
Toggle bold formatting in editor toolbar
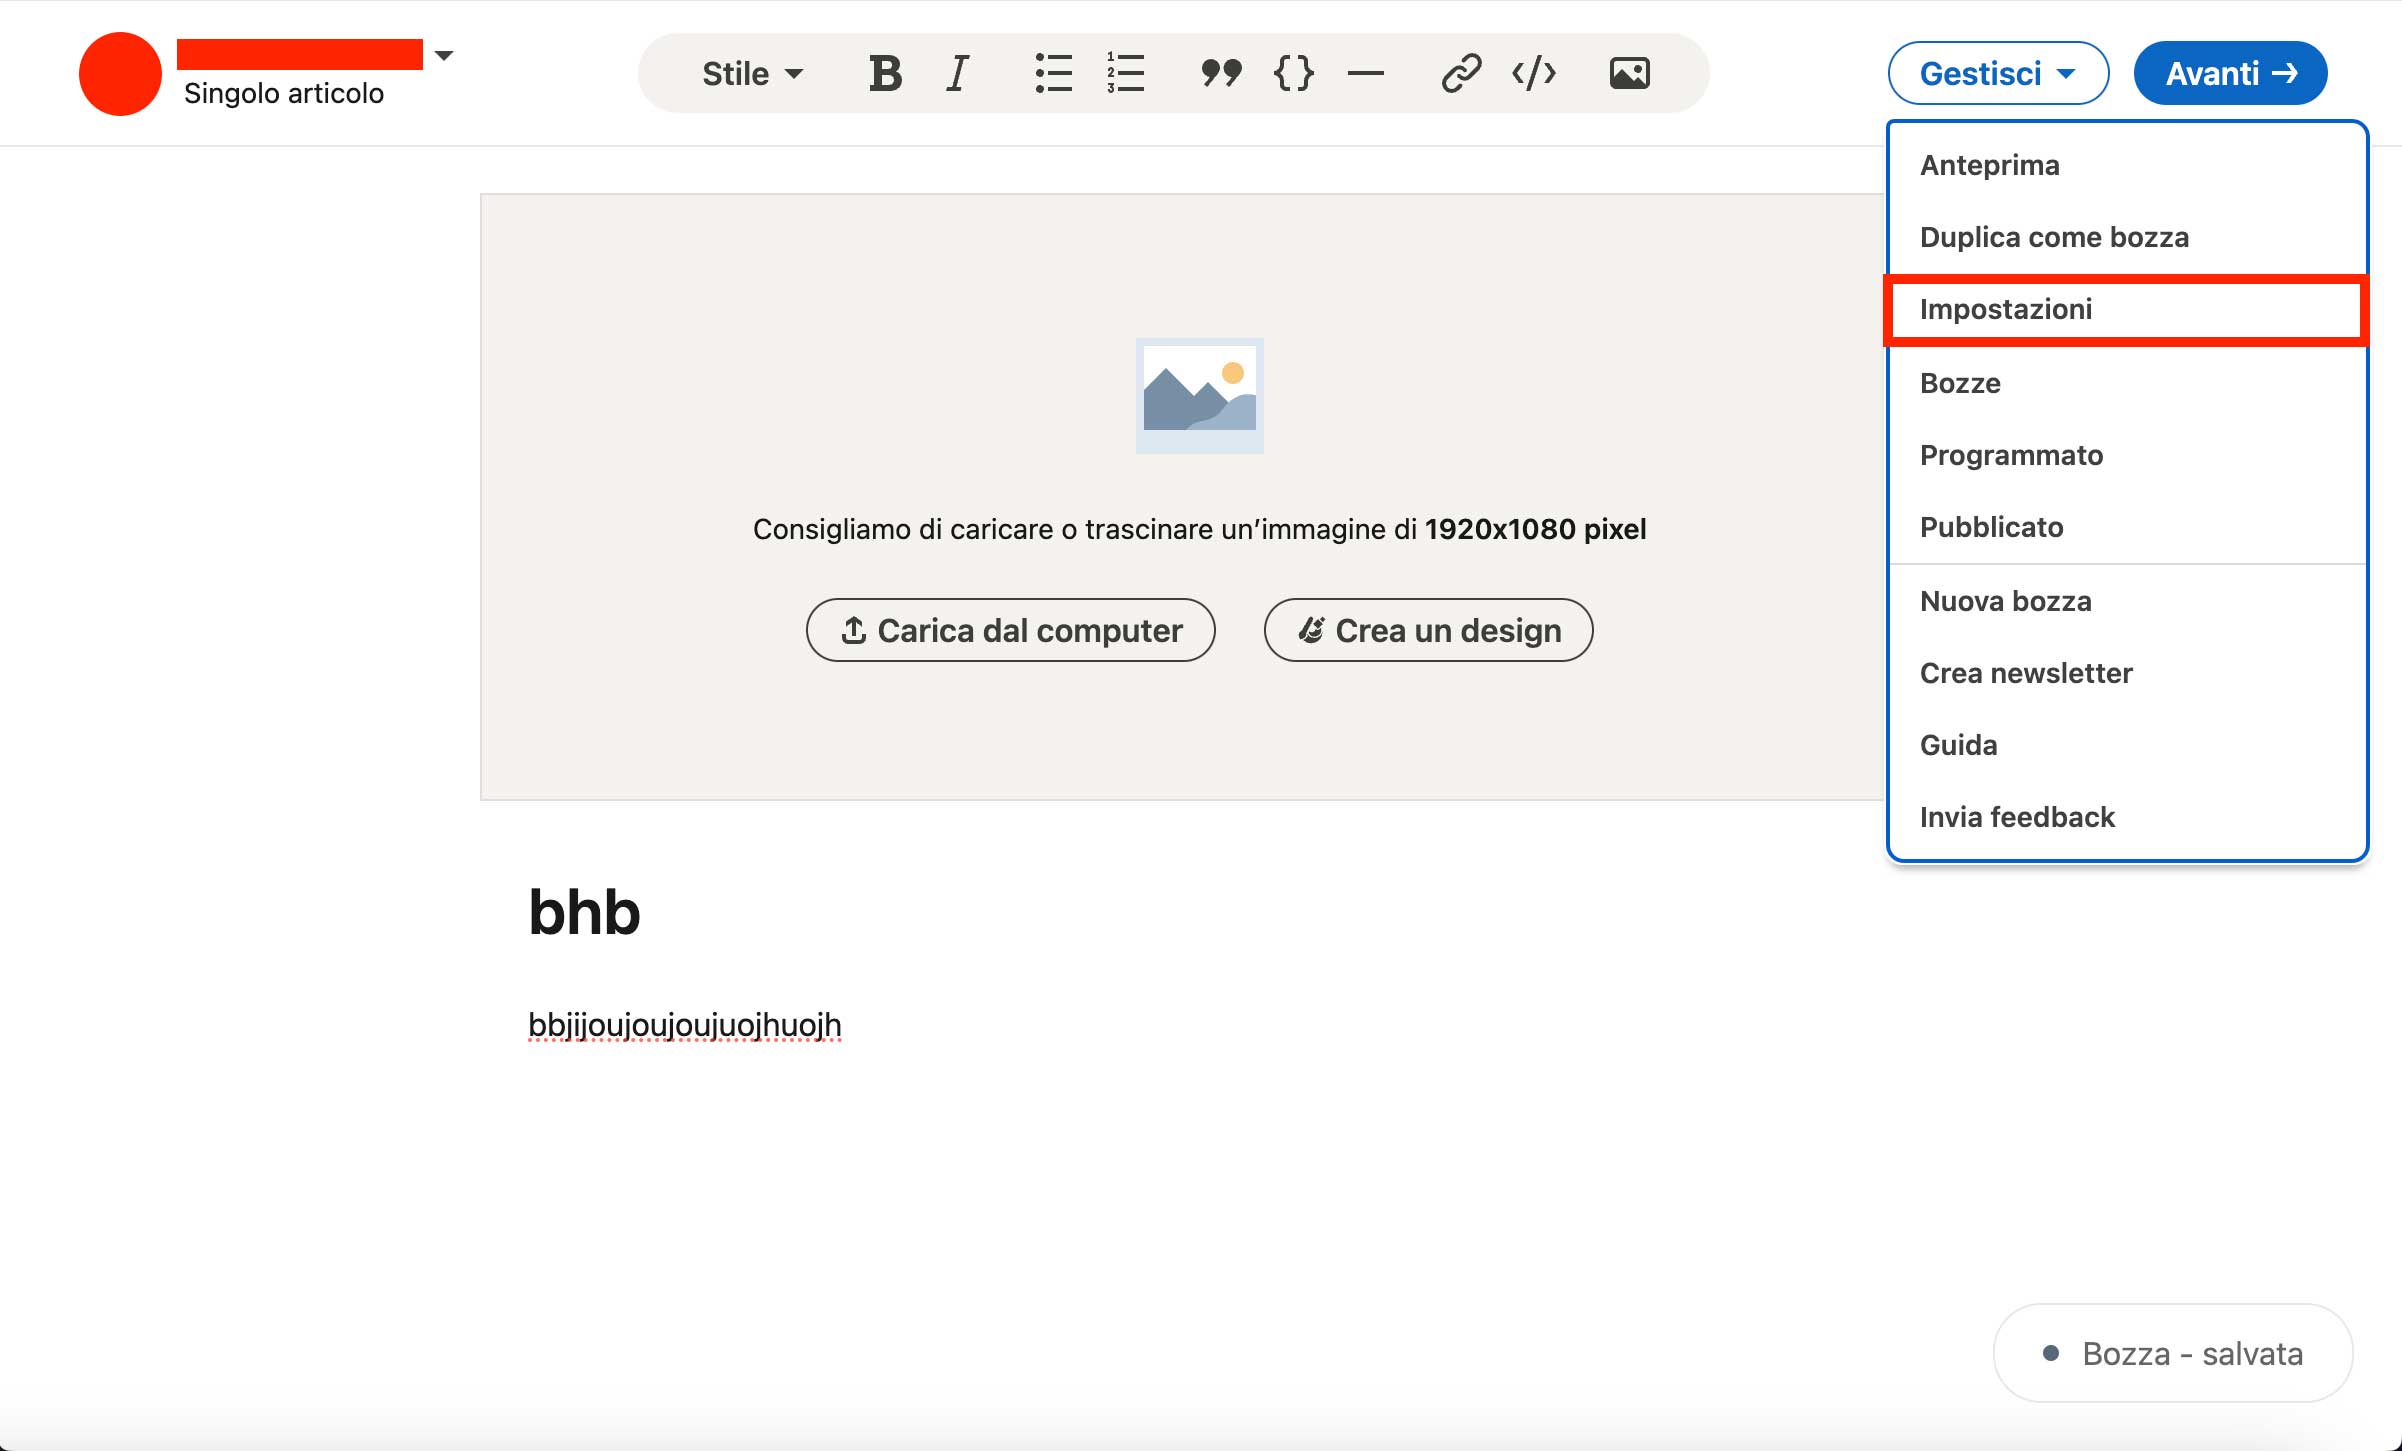(x=885, y=73)
